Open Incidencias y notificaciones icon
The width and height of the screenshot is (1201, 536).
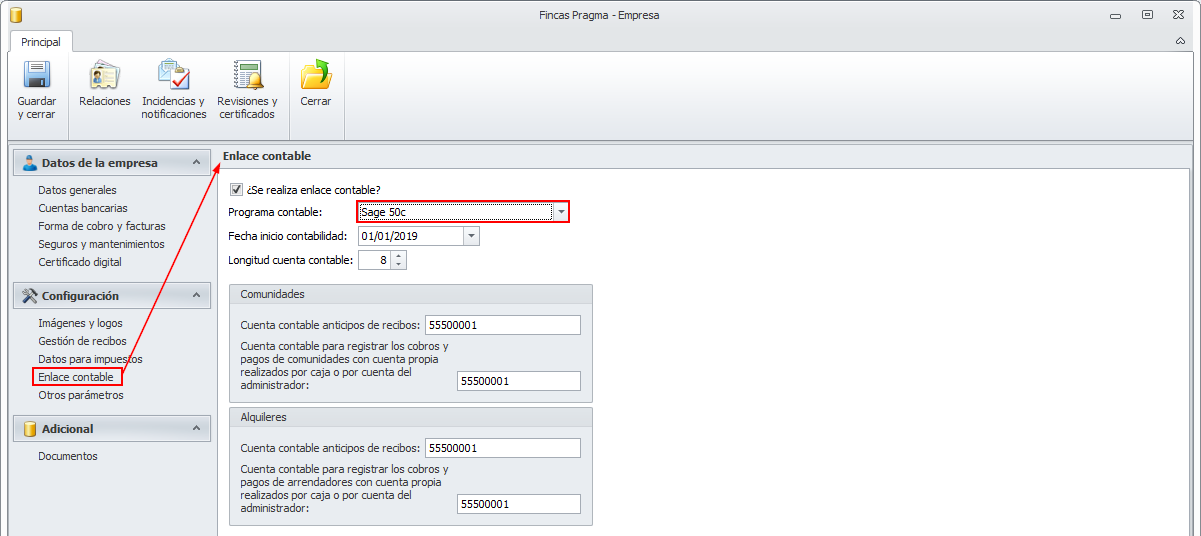click(173, 75)
